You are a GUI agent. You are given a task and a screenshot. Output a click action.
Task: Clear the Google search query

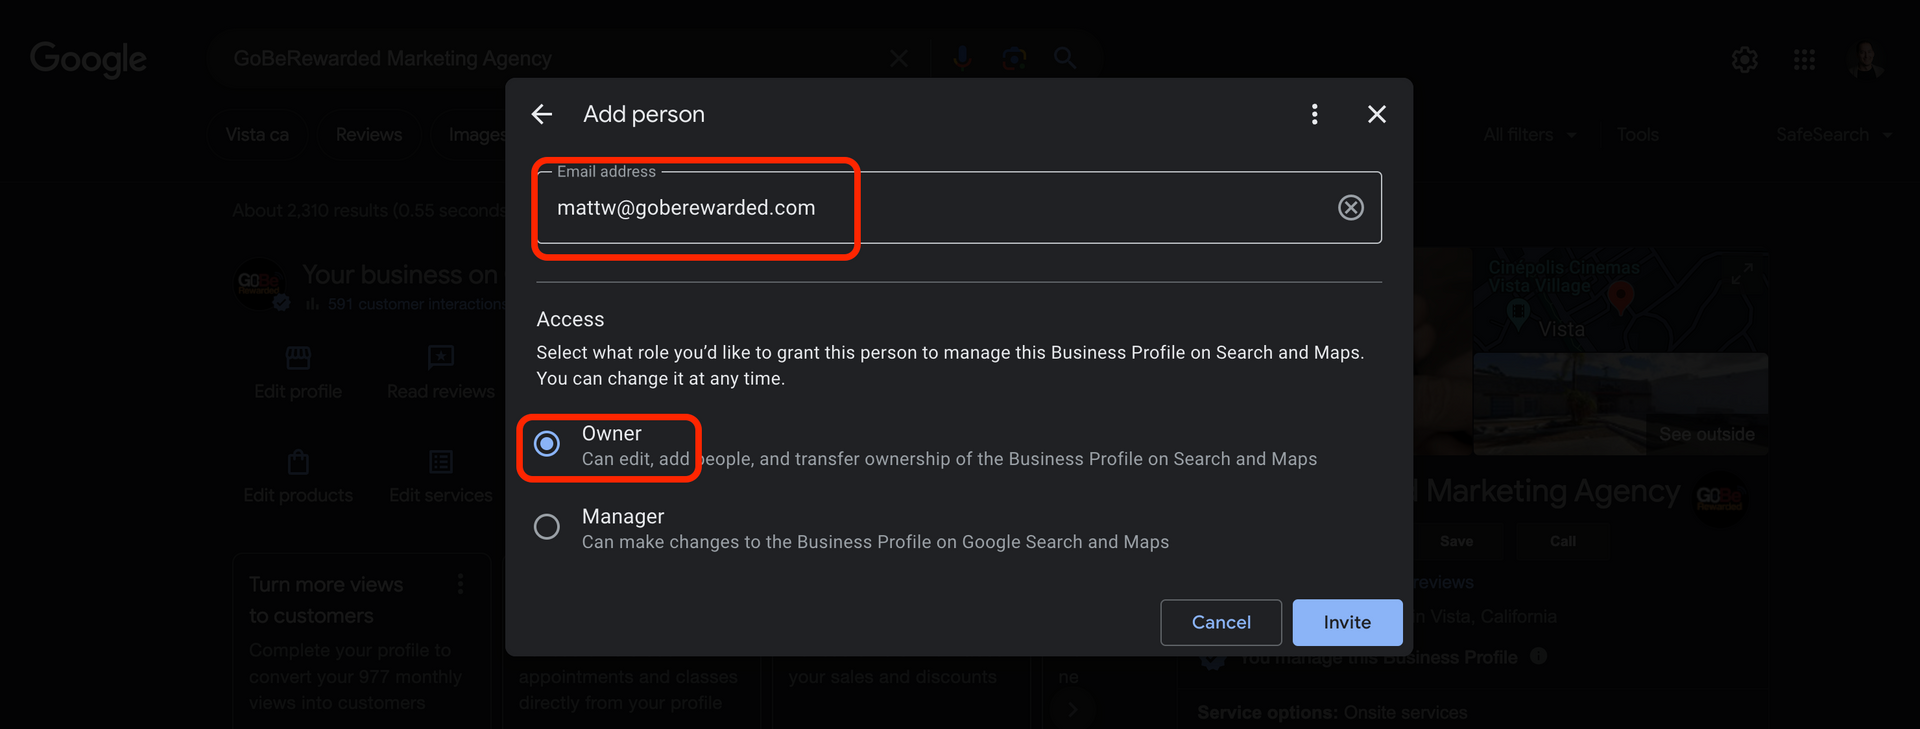[899, 59]
